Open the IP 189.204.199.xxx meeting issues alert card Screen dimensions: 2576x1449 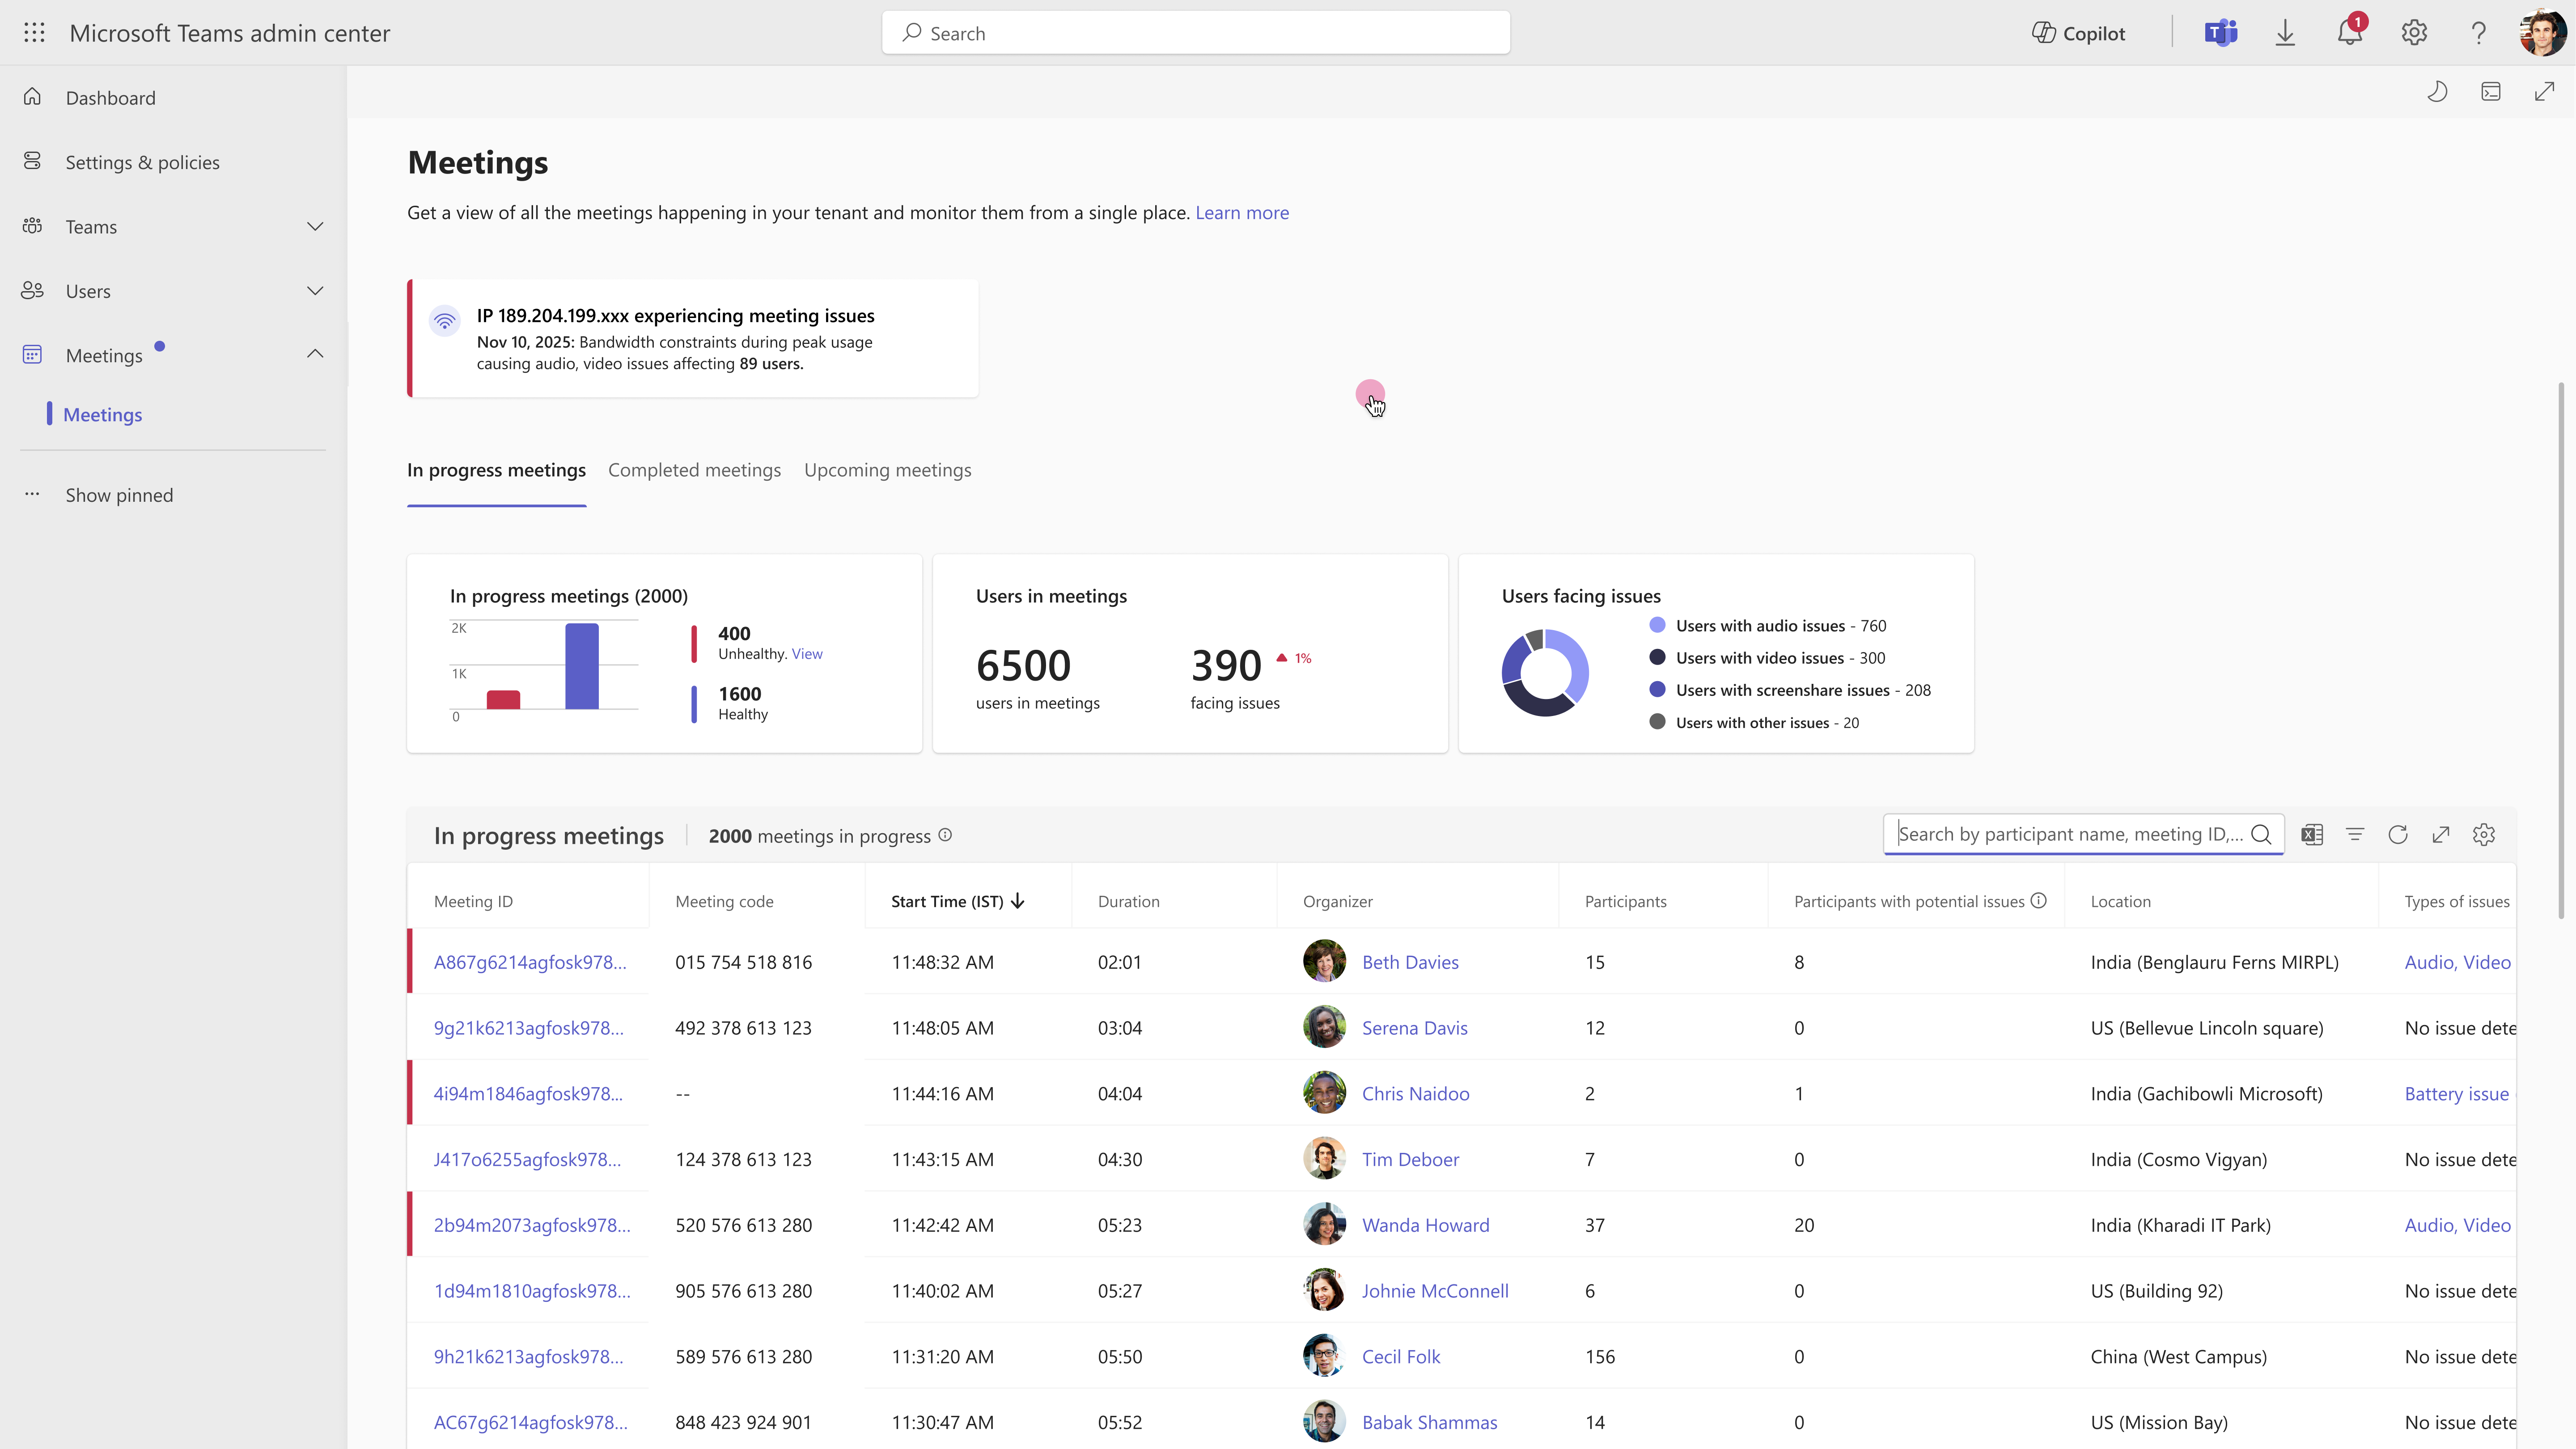pyautogui.click(x=693, y=338)
